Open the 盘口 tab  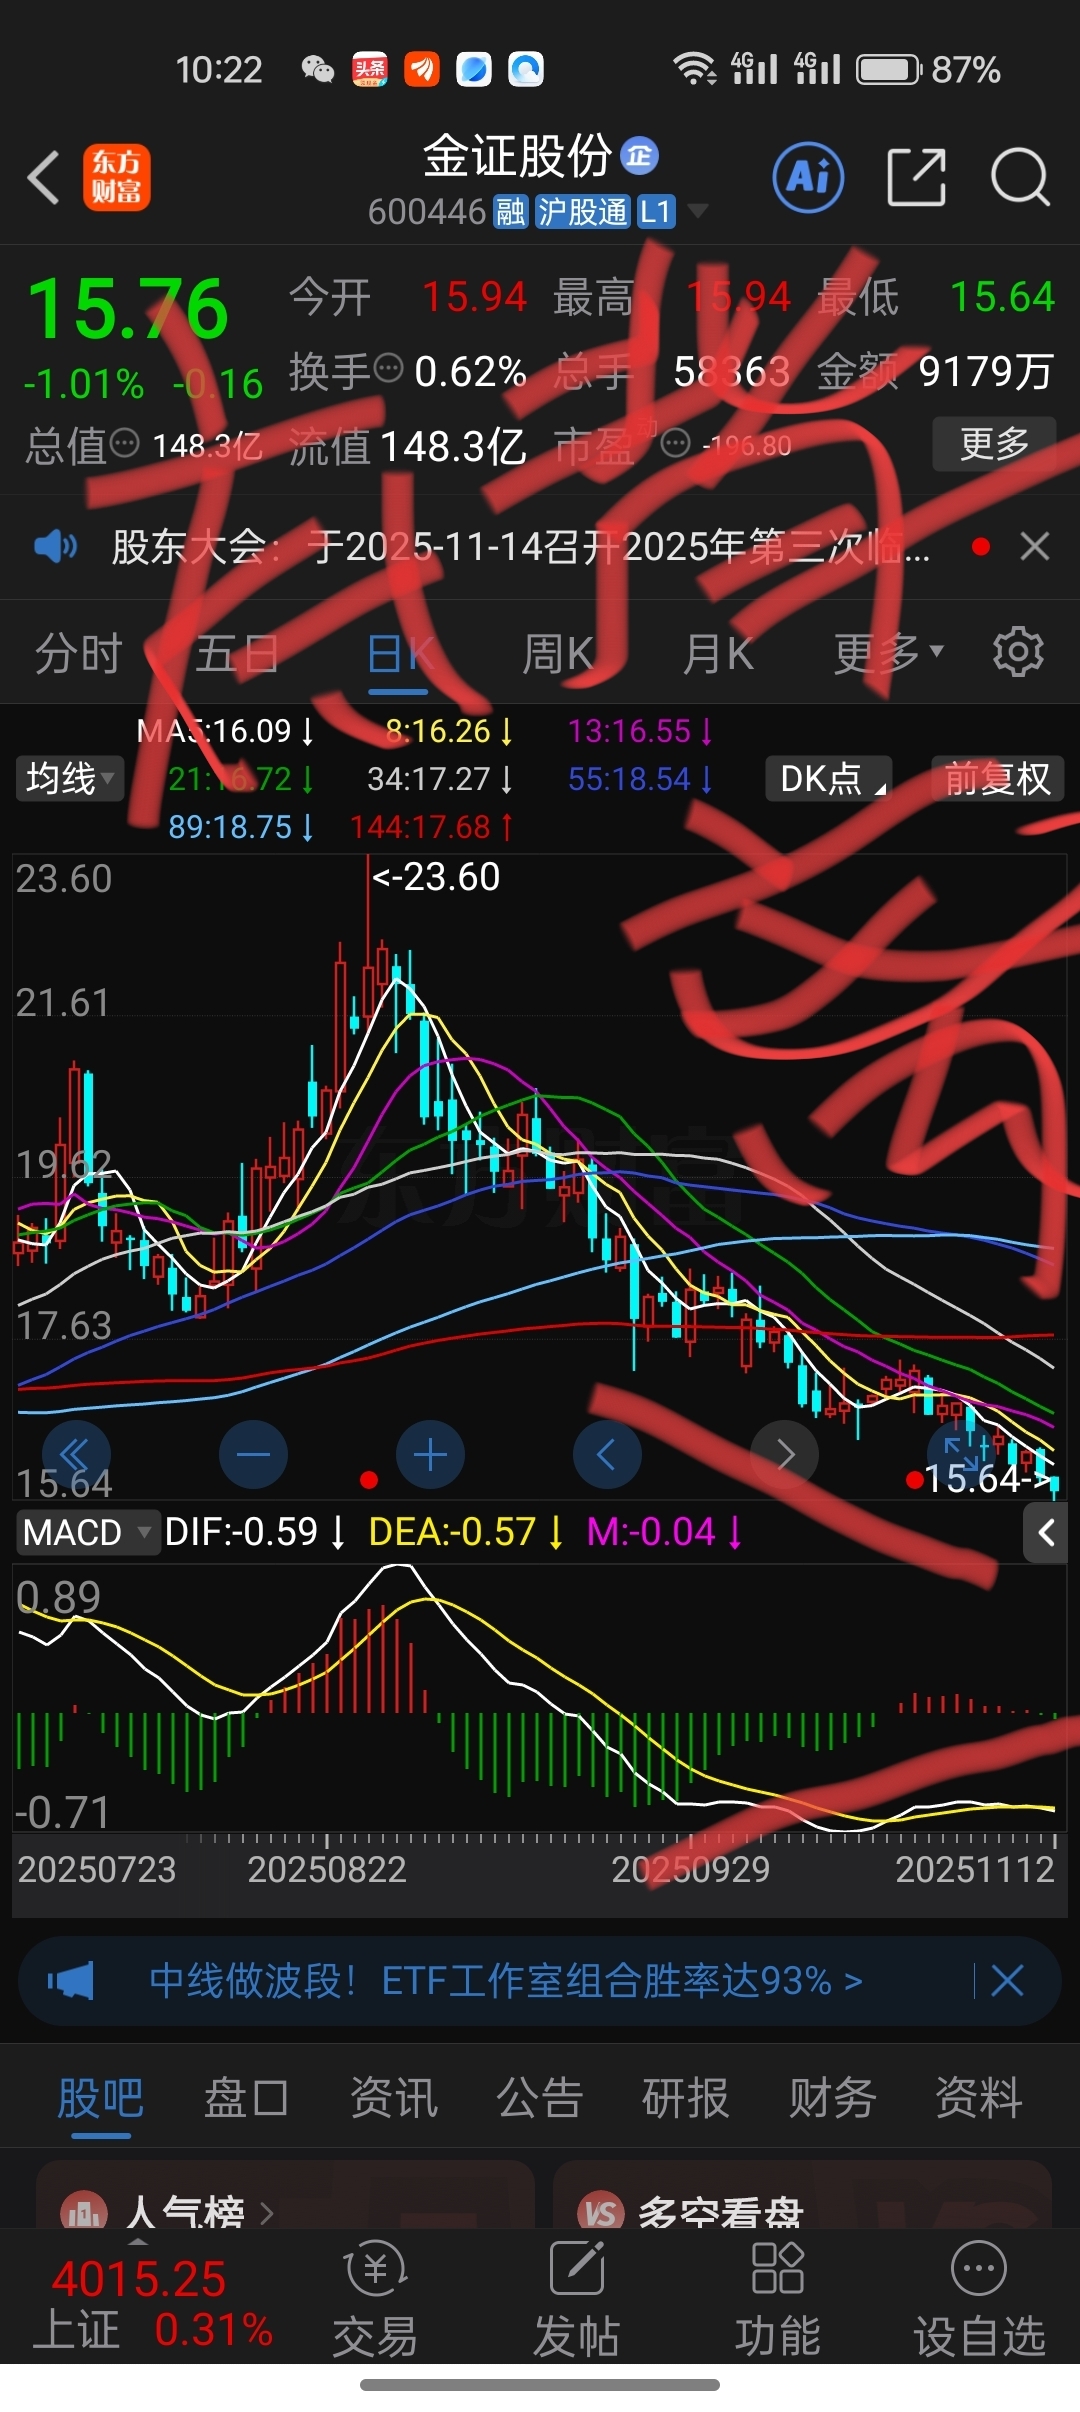pyautogui.click(x=247, y=2097)
